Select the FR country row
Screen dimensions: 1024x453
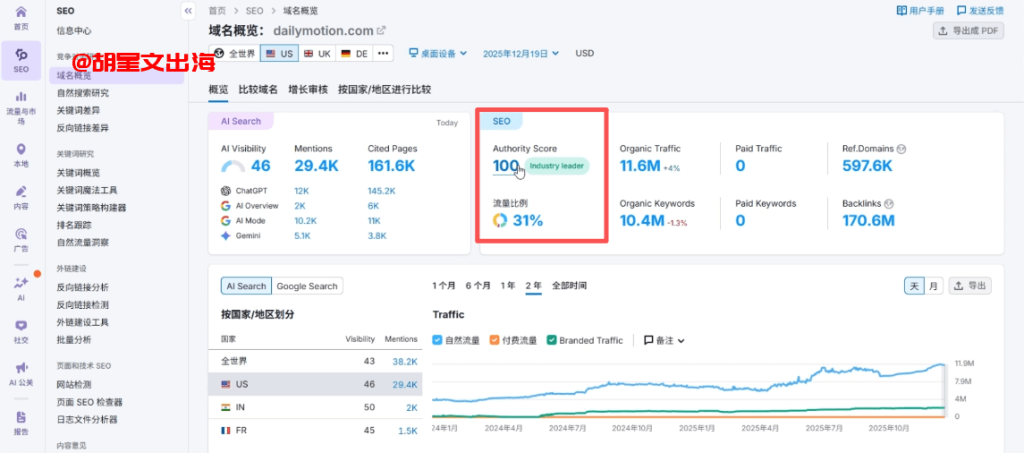(x=315, y=430)
